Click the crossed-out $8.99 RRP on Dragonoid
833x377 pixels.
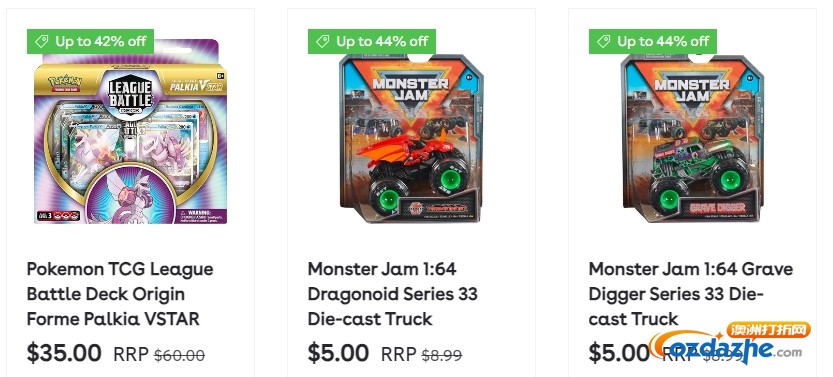441,355
